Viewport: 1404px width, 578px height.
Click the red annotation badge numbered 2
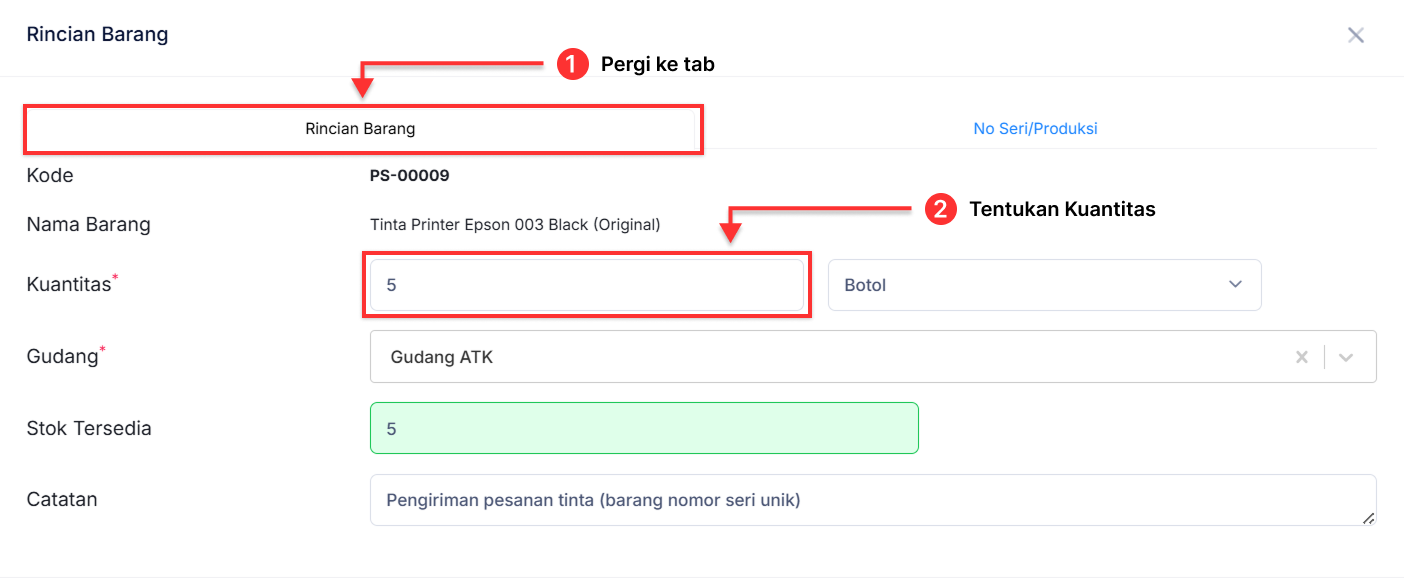pos(941,210)
